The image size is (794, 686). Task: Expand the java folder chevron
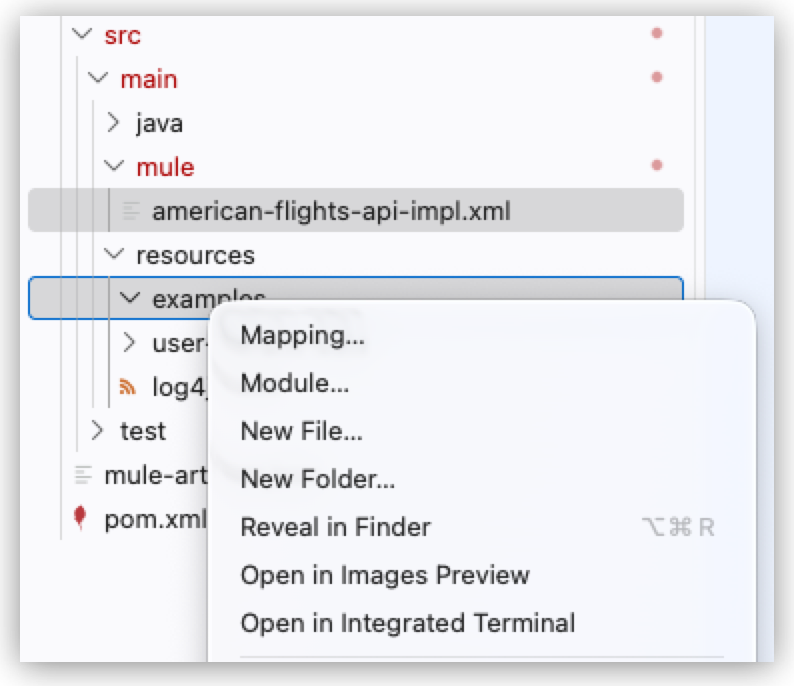click(113, 123)
